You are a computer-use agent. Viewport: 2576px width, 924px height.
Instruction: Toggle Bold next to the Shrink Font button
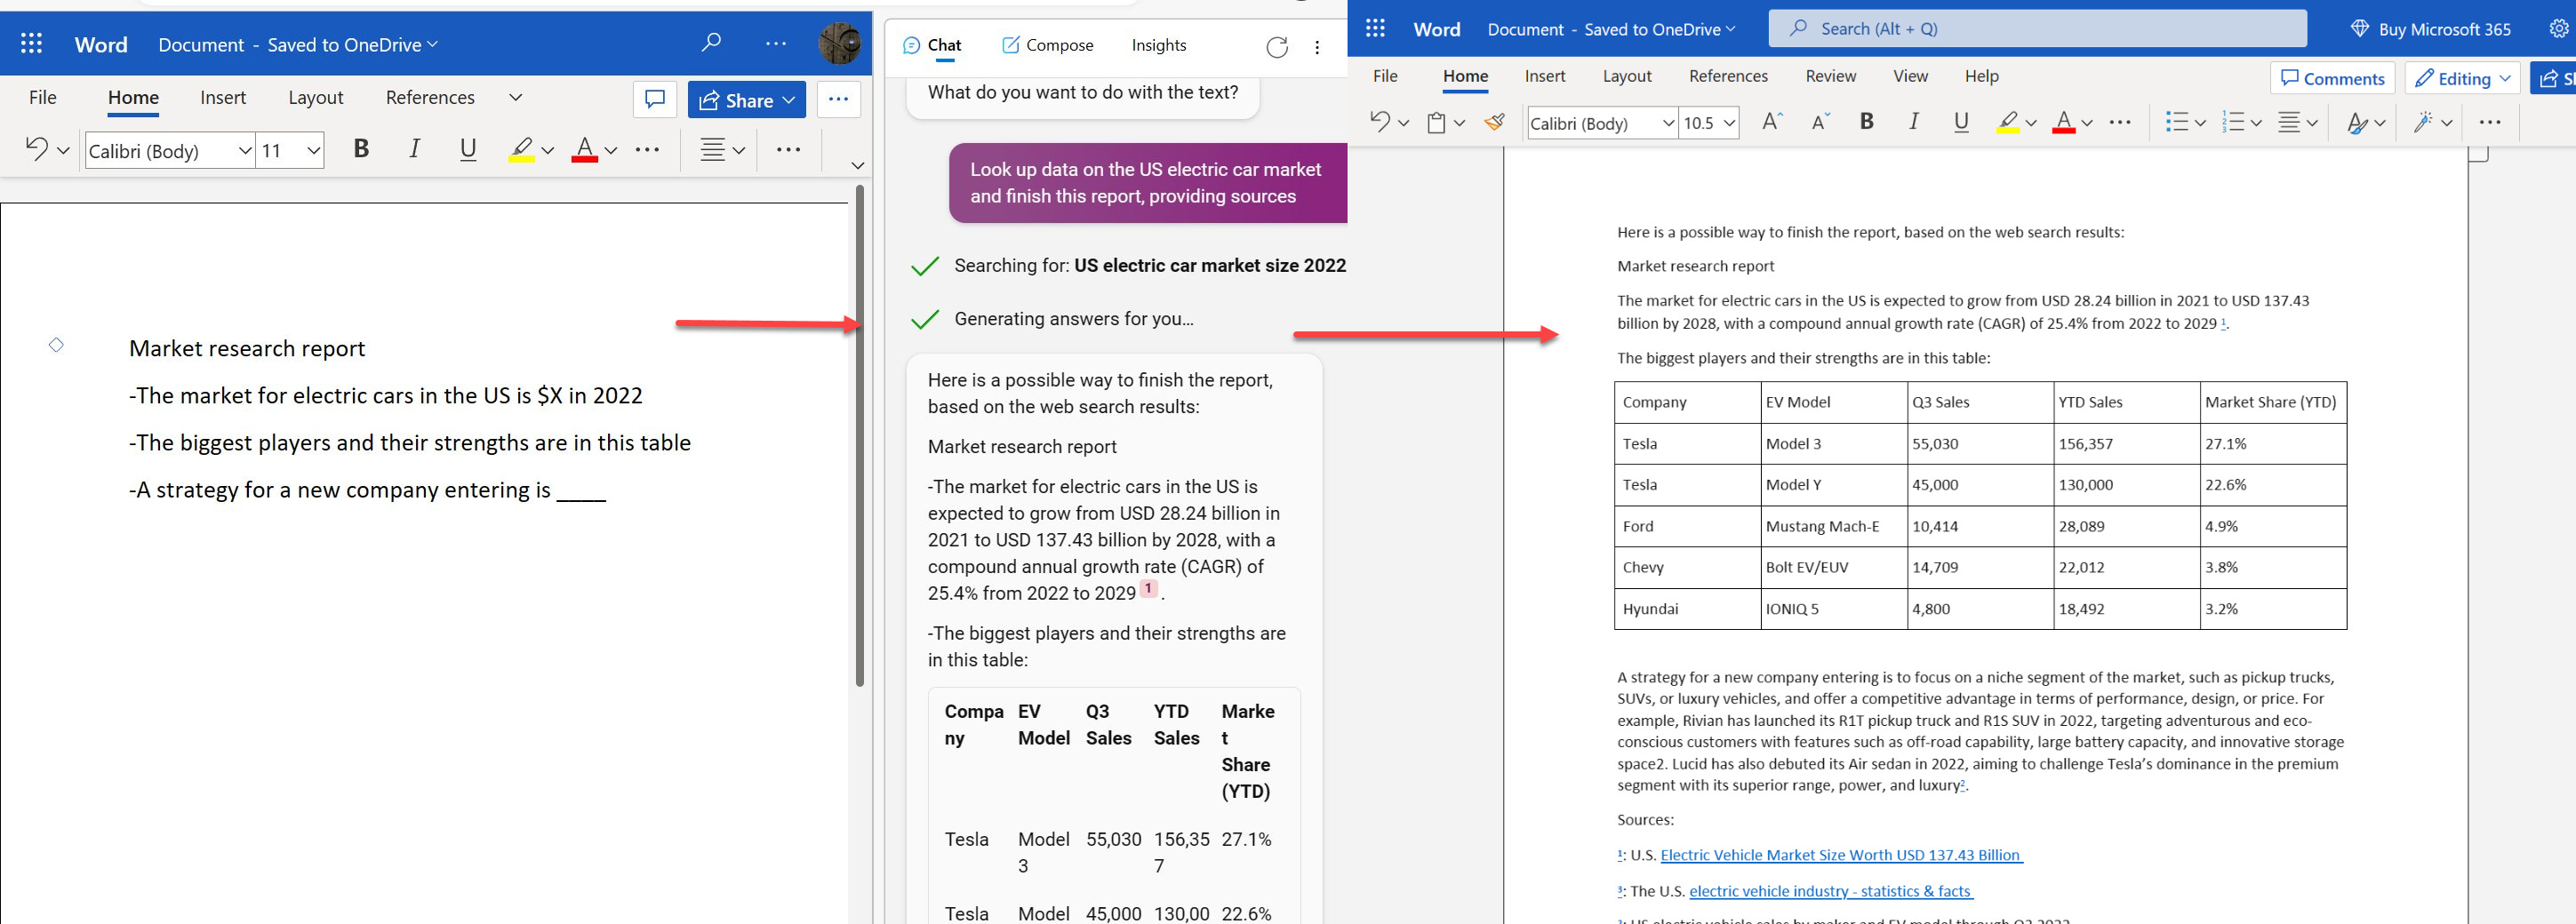pyautogui.click(x=1866, y=122)
